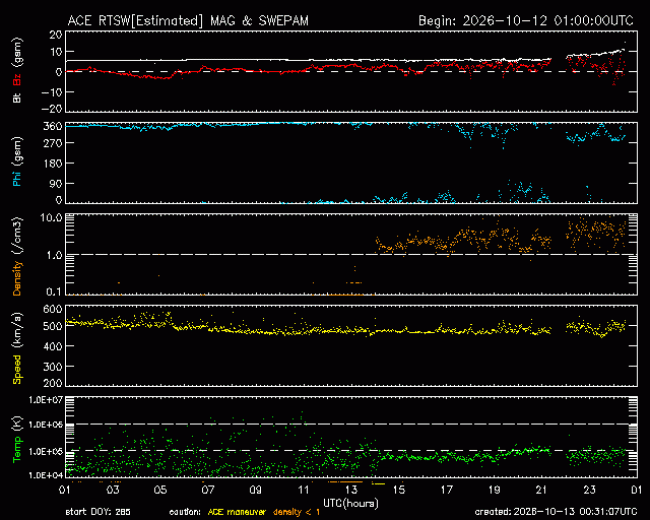Viewport: 650px width, 520px height.
Task: Click the '21' hour tick label
Action: (541, 490)
